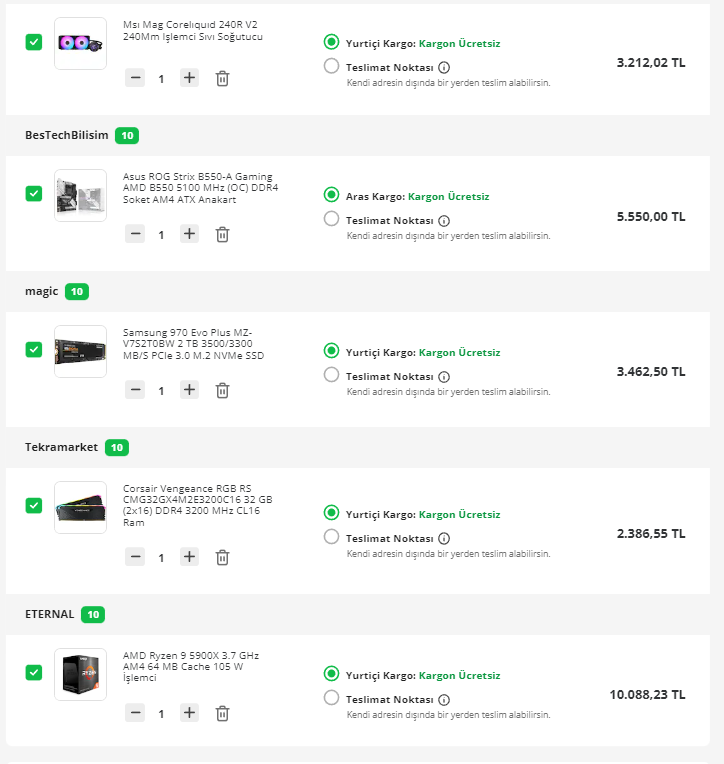Toggle checkbox for AMD Ryzen 9 5900X
This screenshot has height=764, width=724.
34,672
